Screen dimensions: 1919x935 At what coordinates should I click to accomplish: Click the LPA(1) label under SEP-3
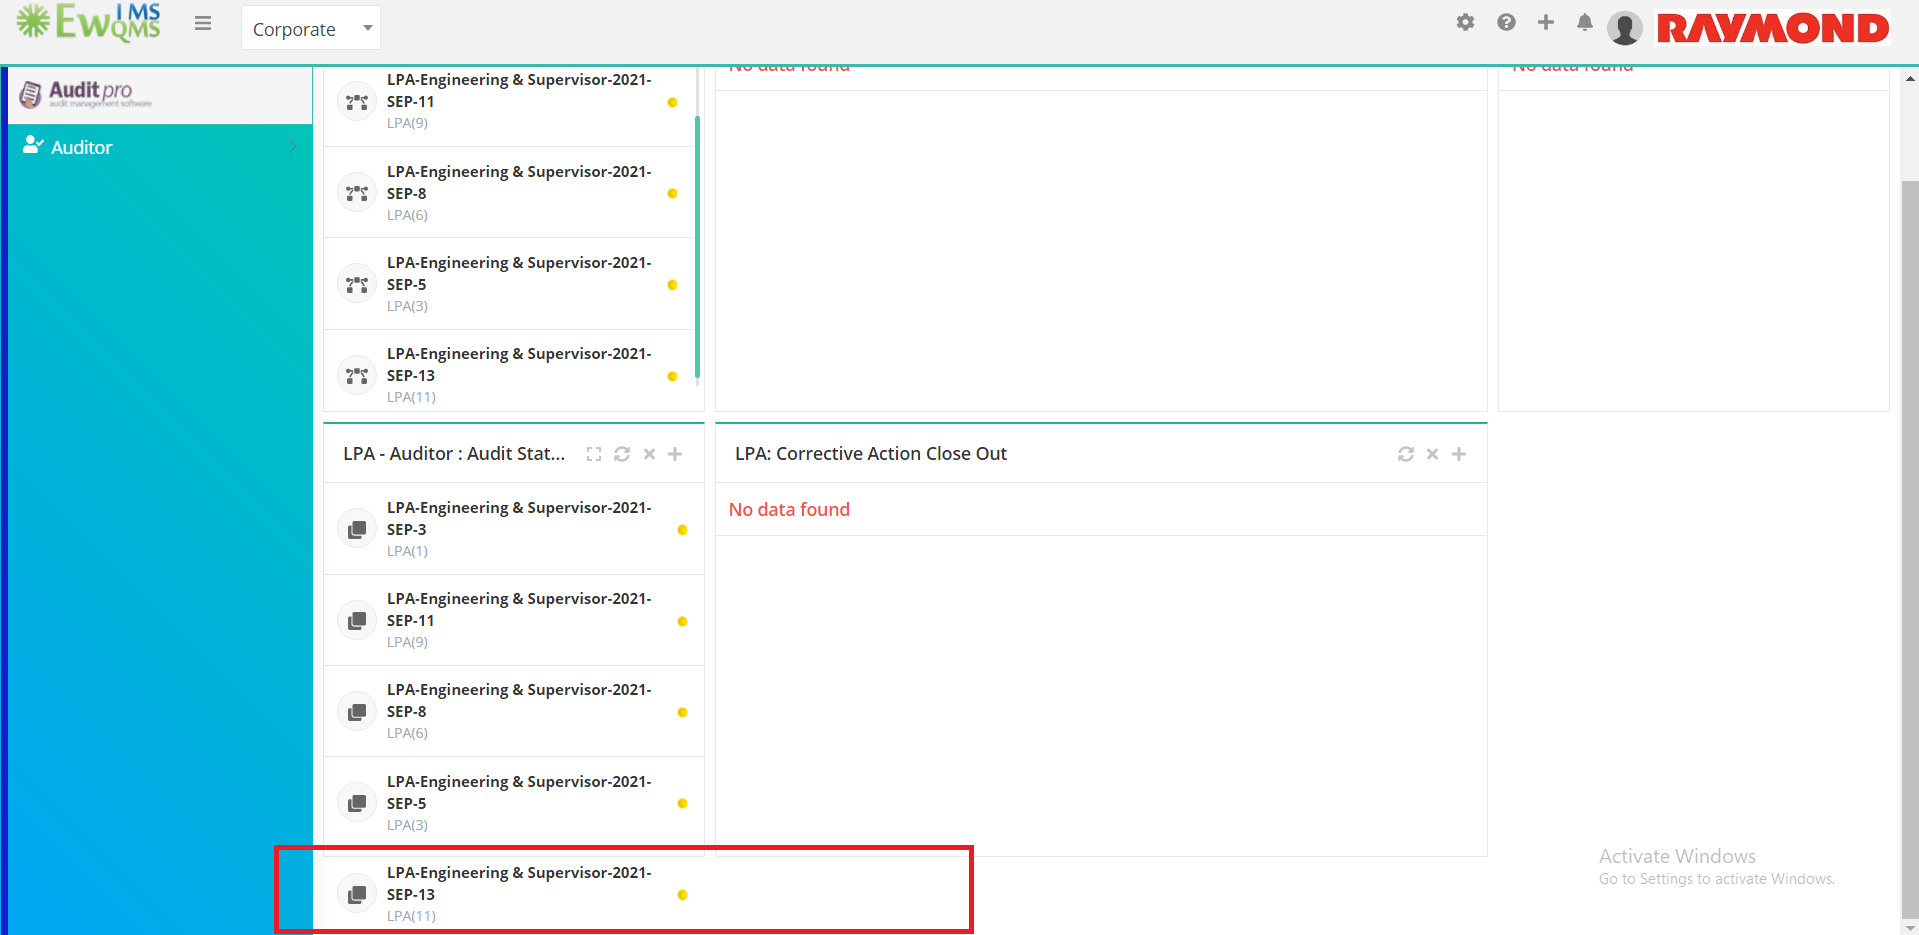[x=407, y=551]
